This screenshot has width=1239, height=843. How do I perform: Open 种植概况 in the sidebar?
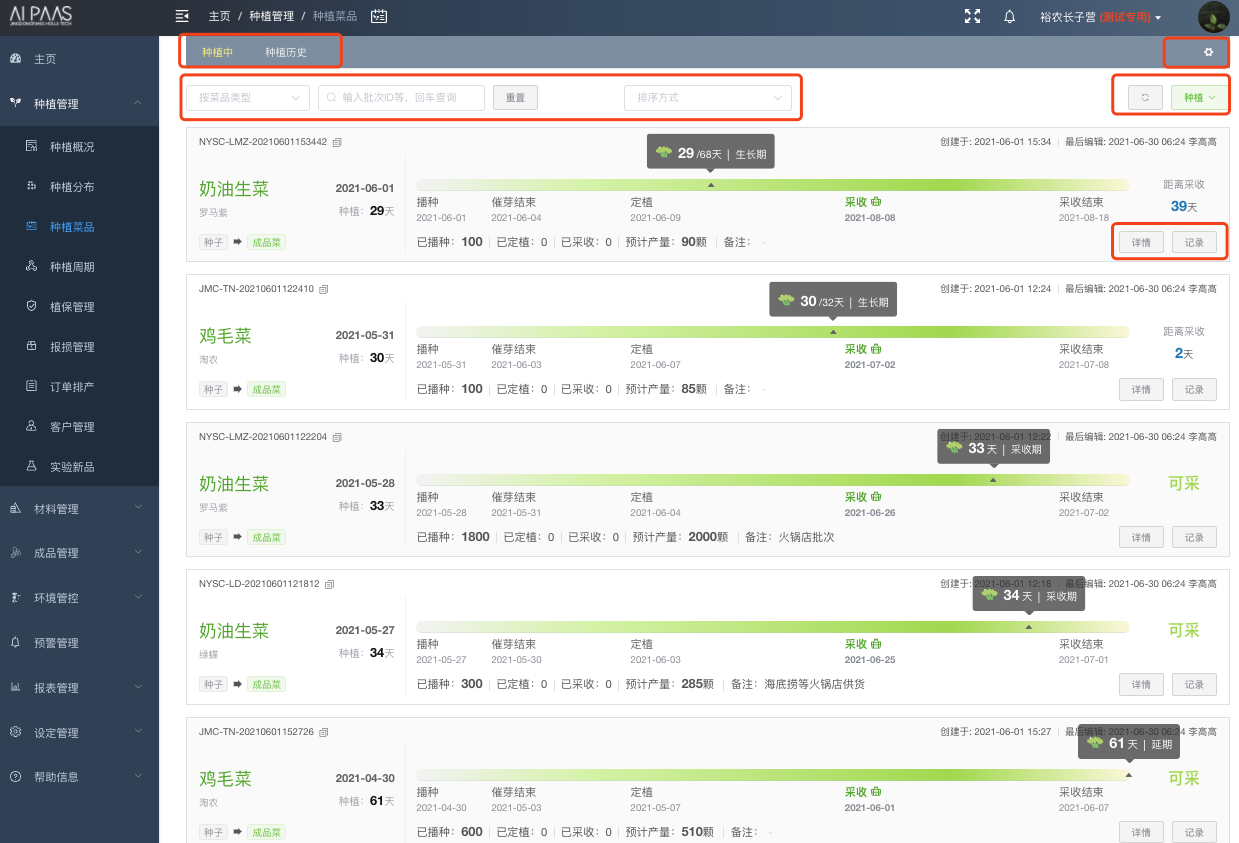tap(79, 147)
